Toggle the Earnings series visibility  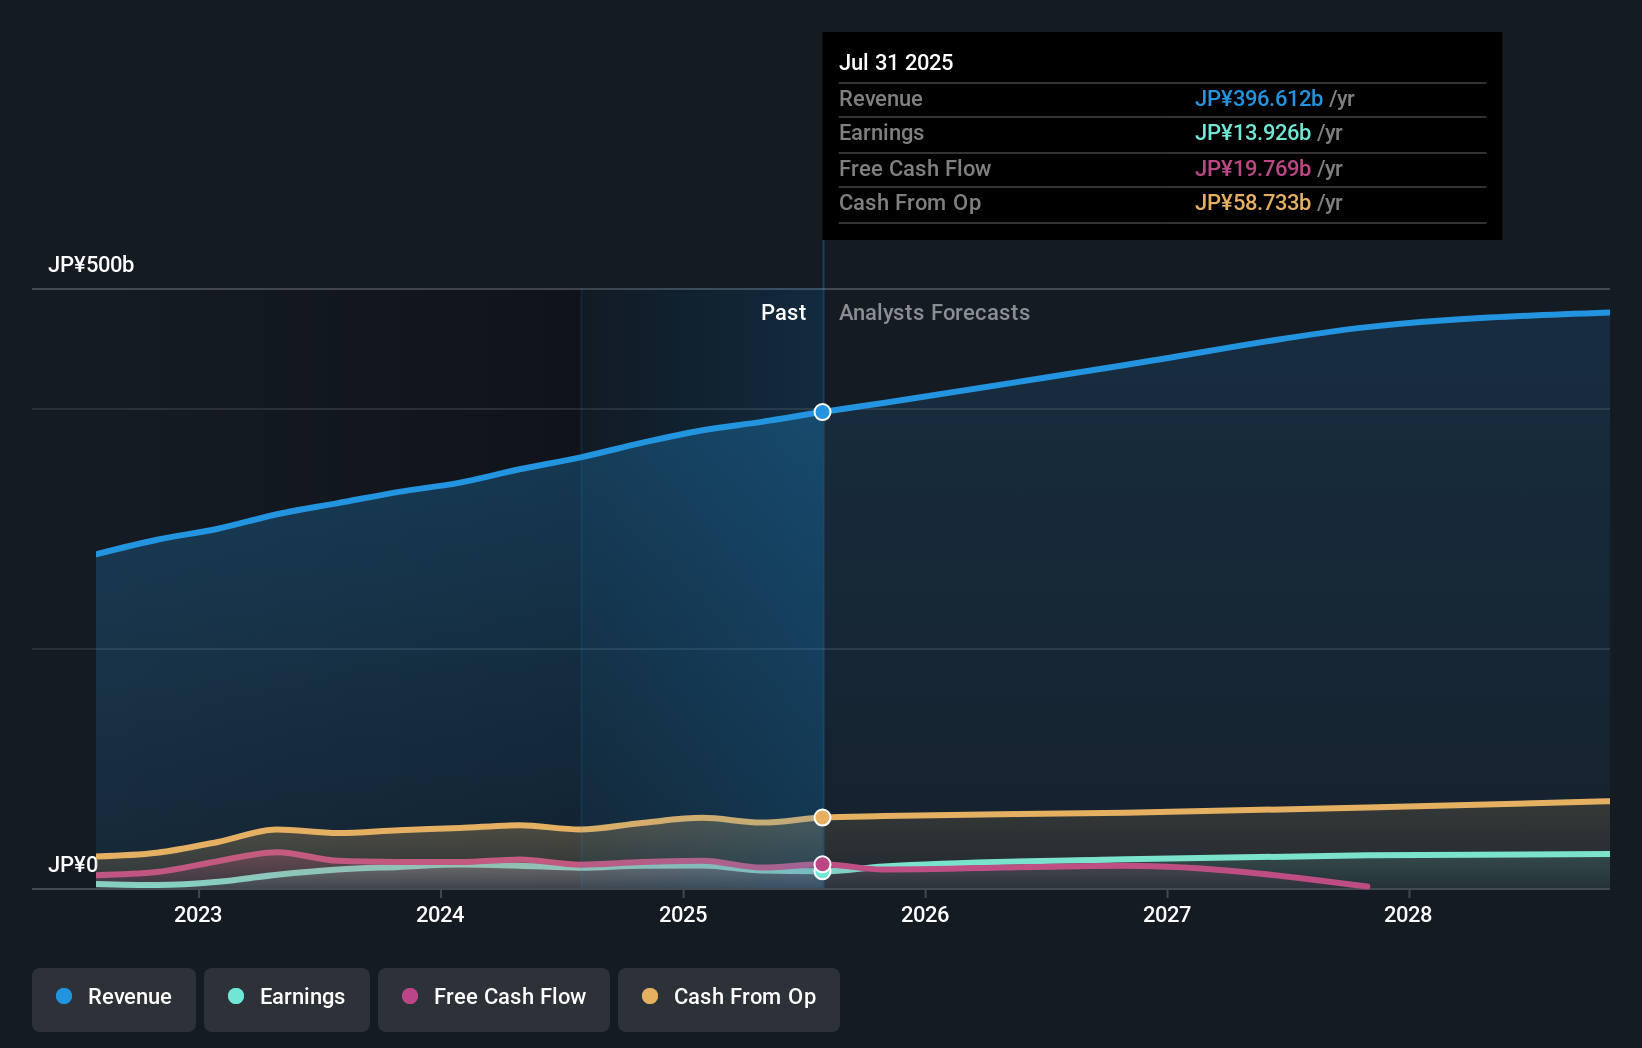[287, 997]
